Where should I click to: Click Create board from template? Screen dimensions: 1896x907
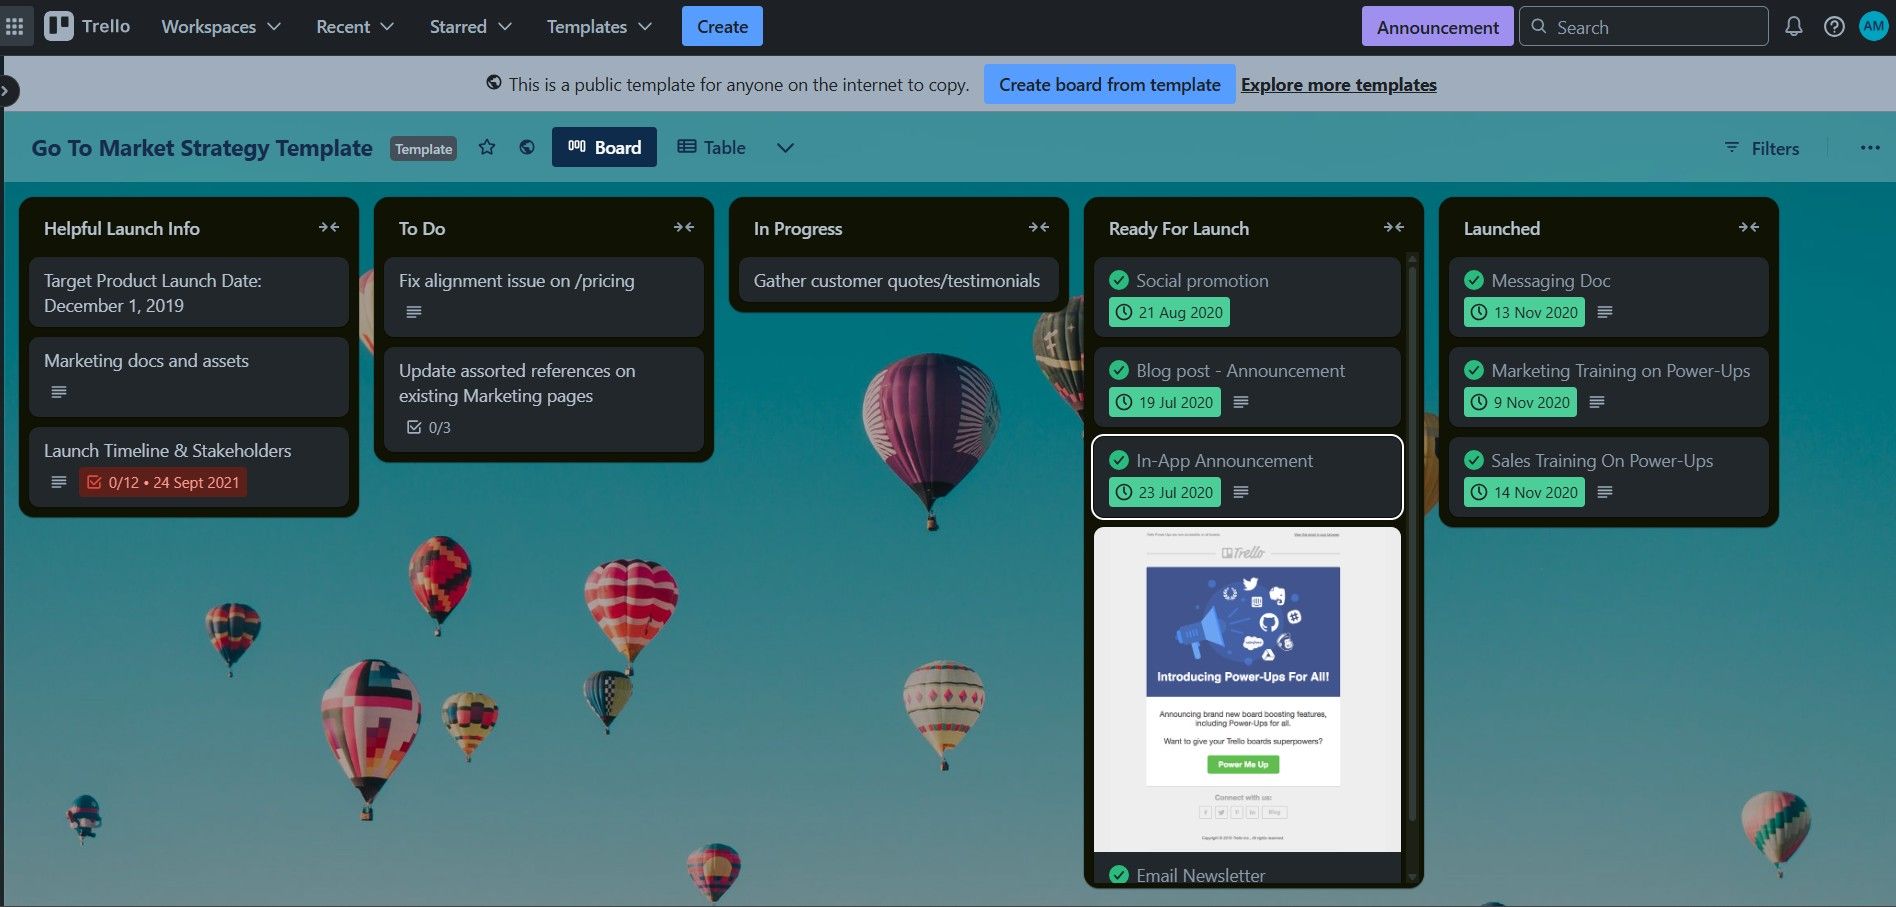tap(1109, 85)
